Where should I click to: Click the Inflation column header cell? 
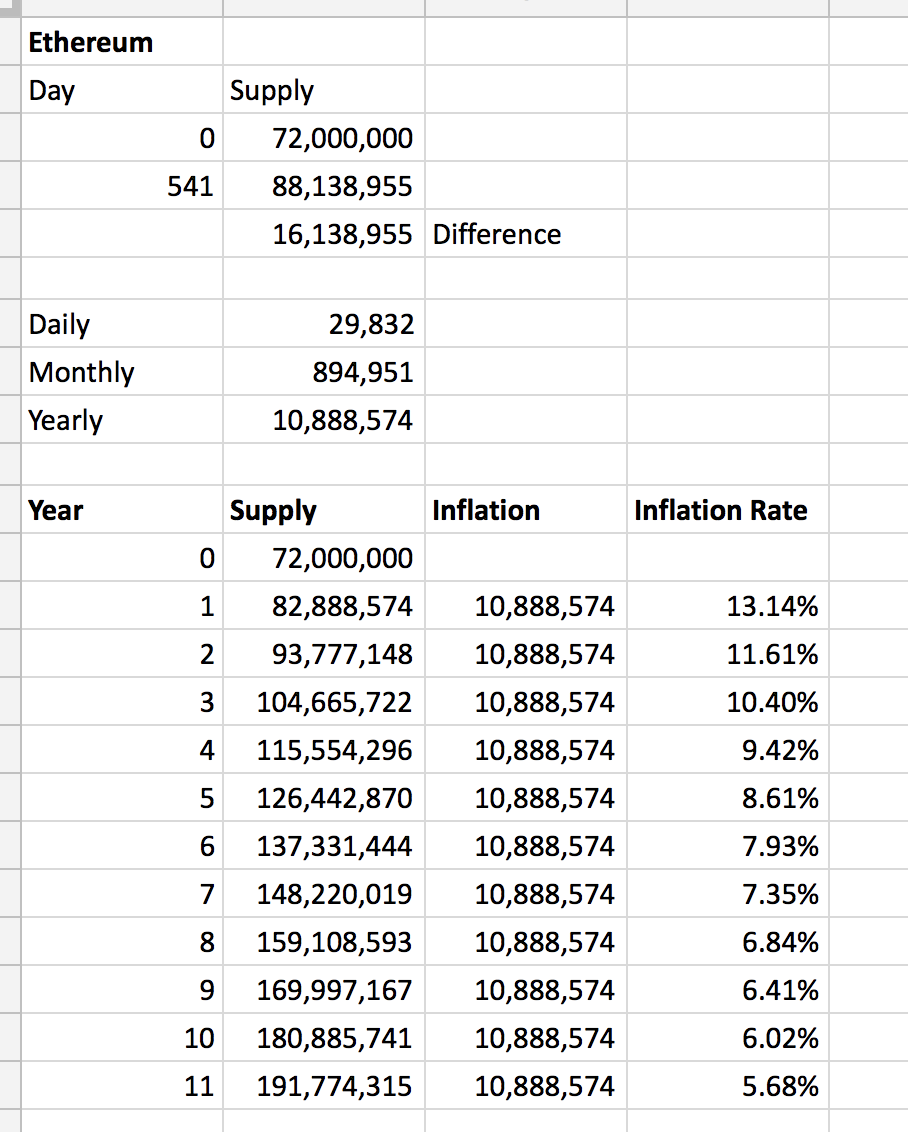tap(525, 510)
